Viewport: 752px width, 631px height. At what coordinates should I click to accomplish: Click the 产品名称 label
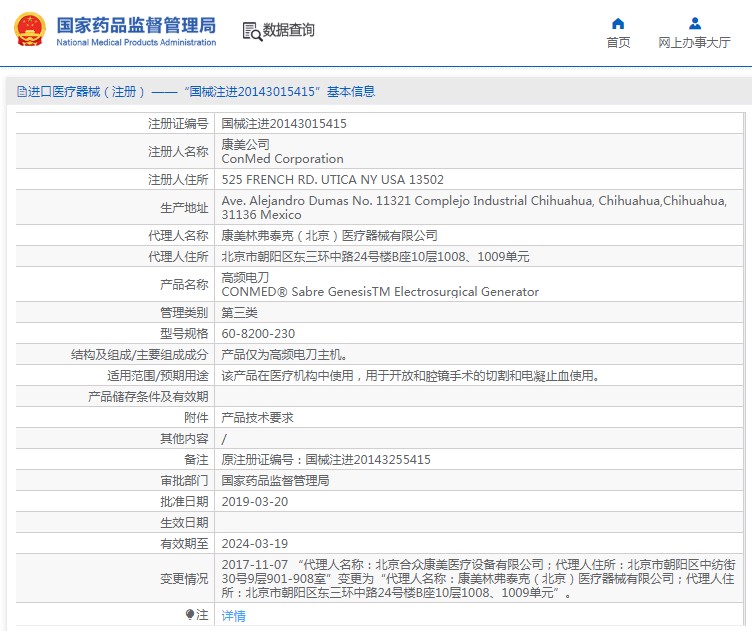pyautogui.click(x=184, y=284)
